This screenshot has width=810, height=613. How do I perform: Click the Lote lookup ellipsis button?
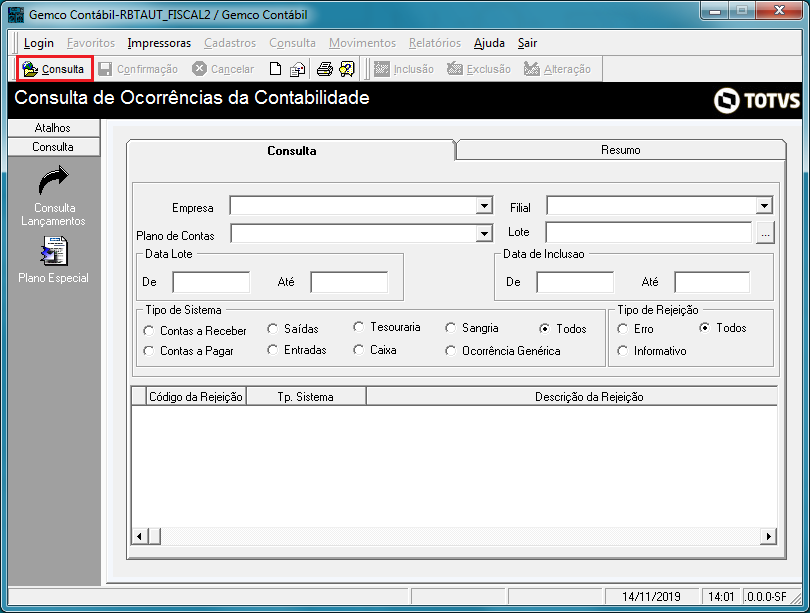coord(765,233)
